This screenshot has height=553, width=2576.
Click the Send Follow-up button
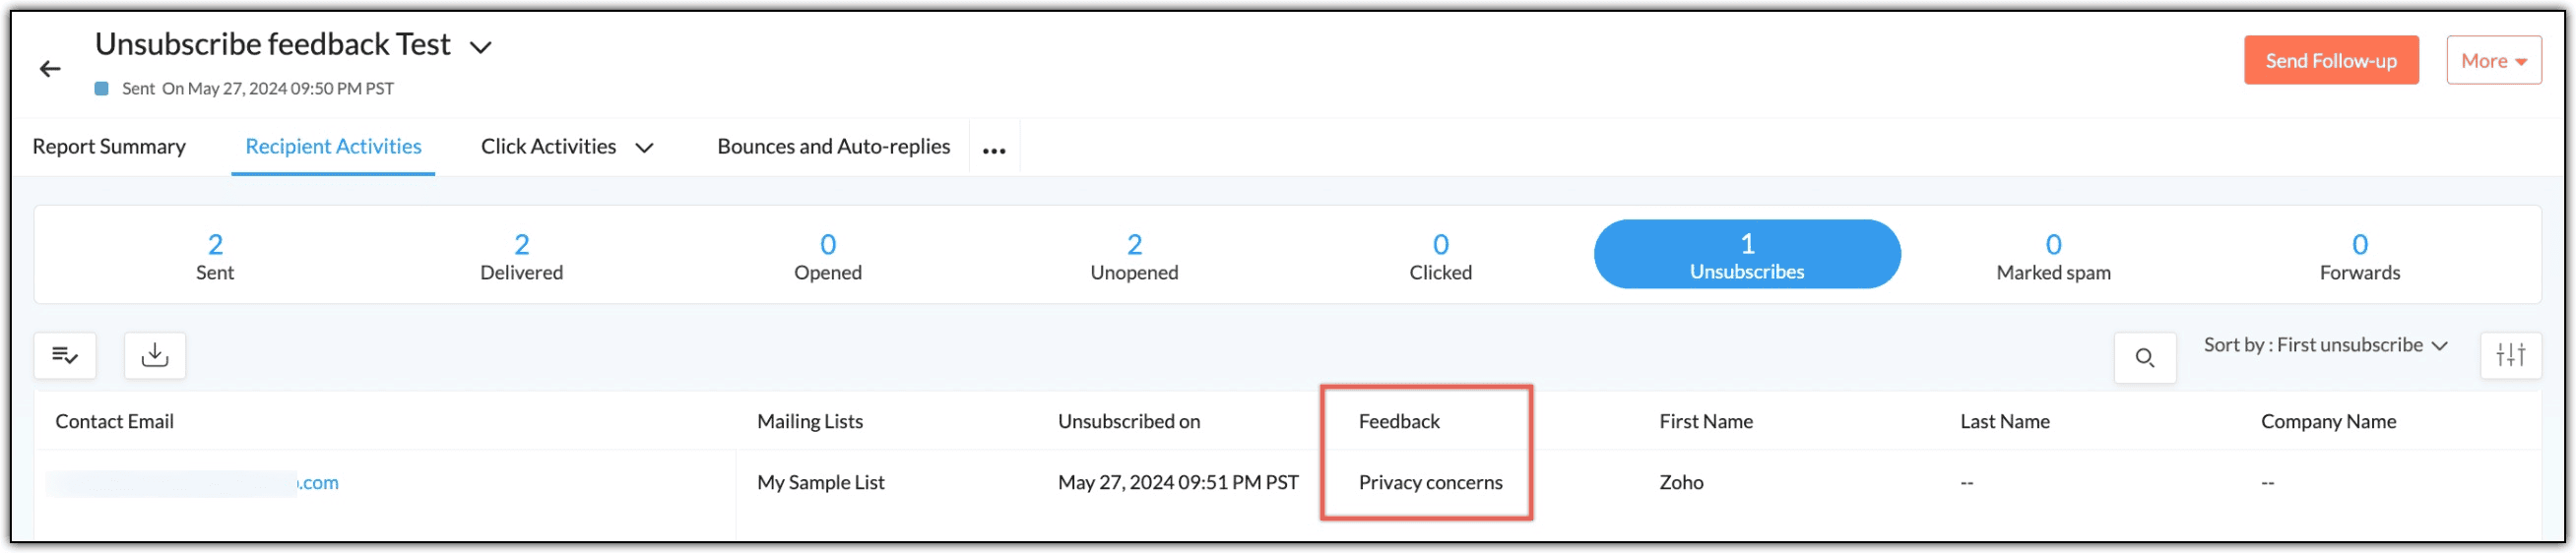click(2330, 61)
